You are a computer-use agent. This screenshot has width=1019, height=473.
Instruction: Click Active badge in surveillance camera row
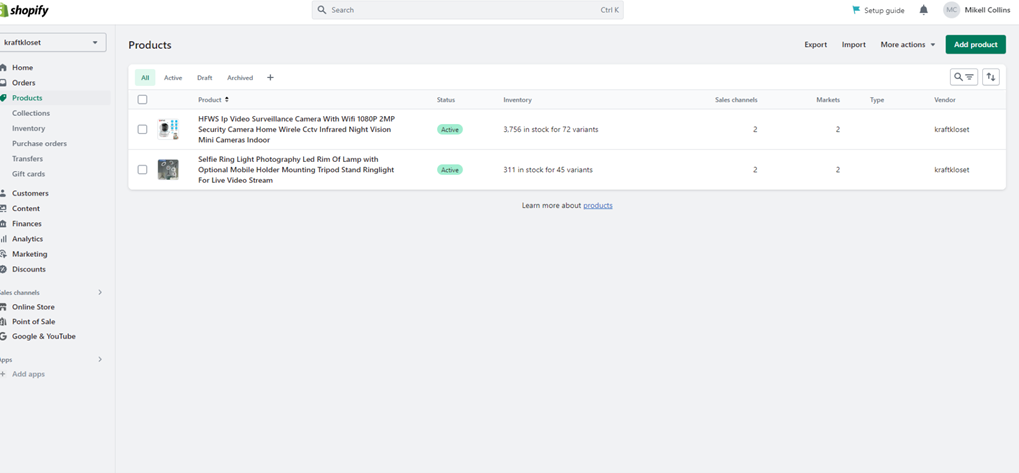(450, 129)
